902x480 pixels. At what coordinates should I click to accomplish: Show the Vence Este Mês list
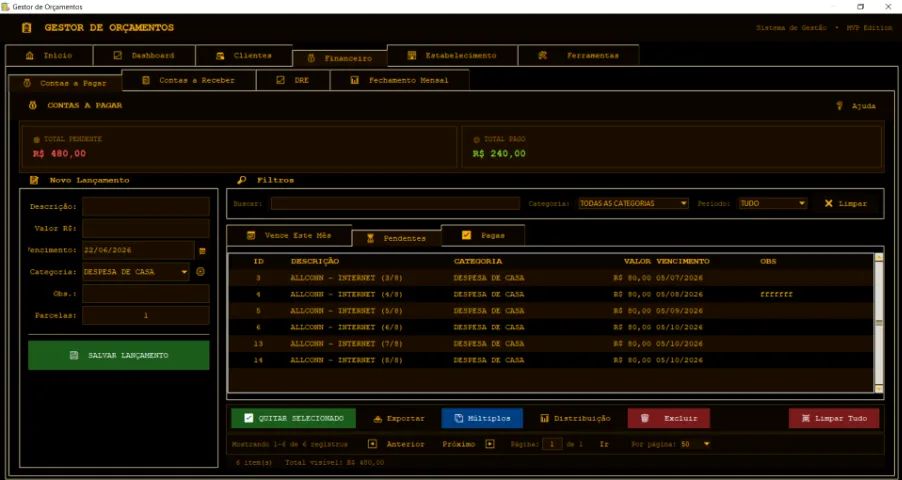pos(289,235)
